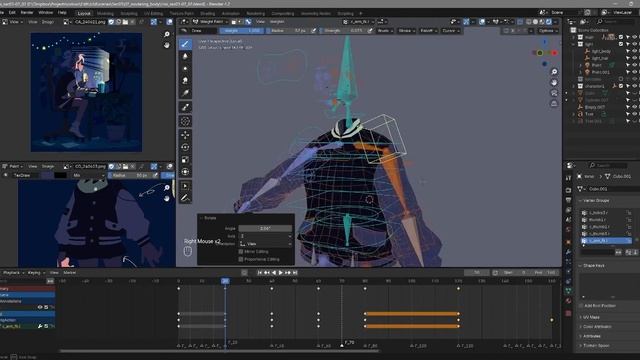Click the 3D viewport zoom magnifier icon

(x=554, y=72)
